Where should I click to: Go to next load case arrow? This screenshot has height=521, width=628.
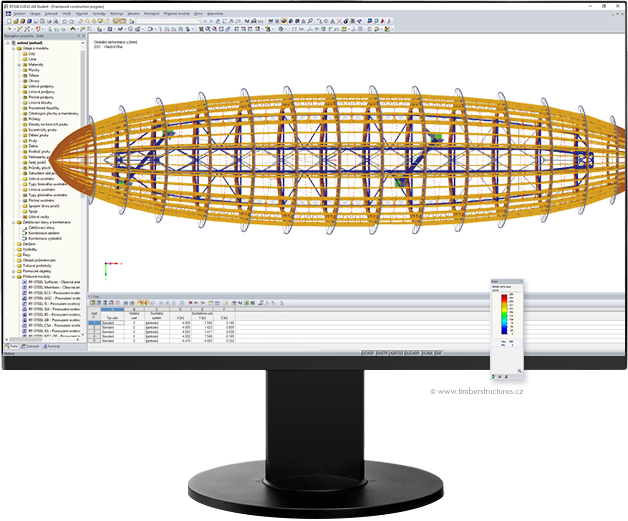(211, 21)
